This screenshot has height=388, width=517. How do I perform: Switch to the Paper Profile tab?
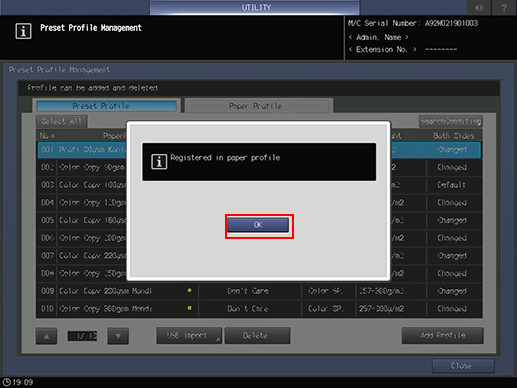click(259, 106)
